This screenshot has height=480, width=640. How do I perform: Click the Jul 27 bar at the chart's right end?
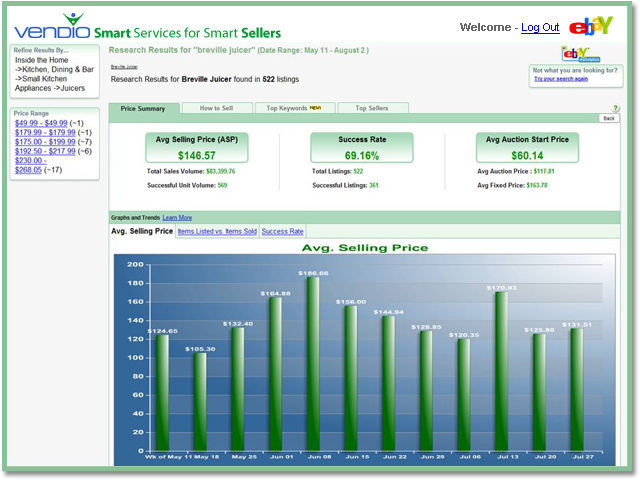click(577, 389)
